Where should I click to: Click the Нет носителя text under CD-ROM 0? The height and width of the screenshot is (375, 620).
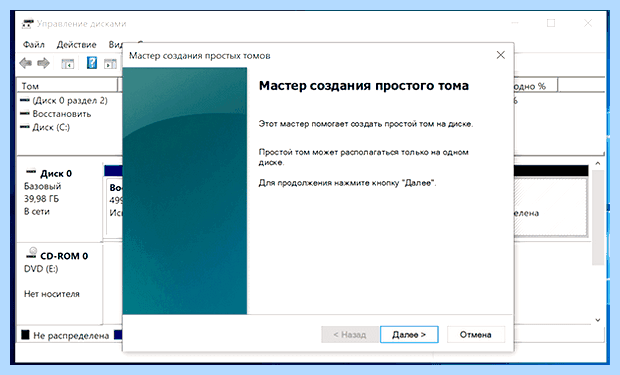pyautogui.click(x=52, y=294)
